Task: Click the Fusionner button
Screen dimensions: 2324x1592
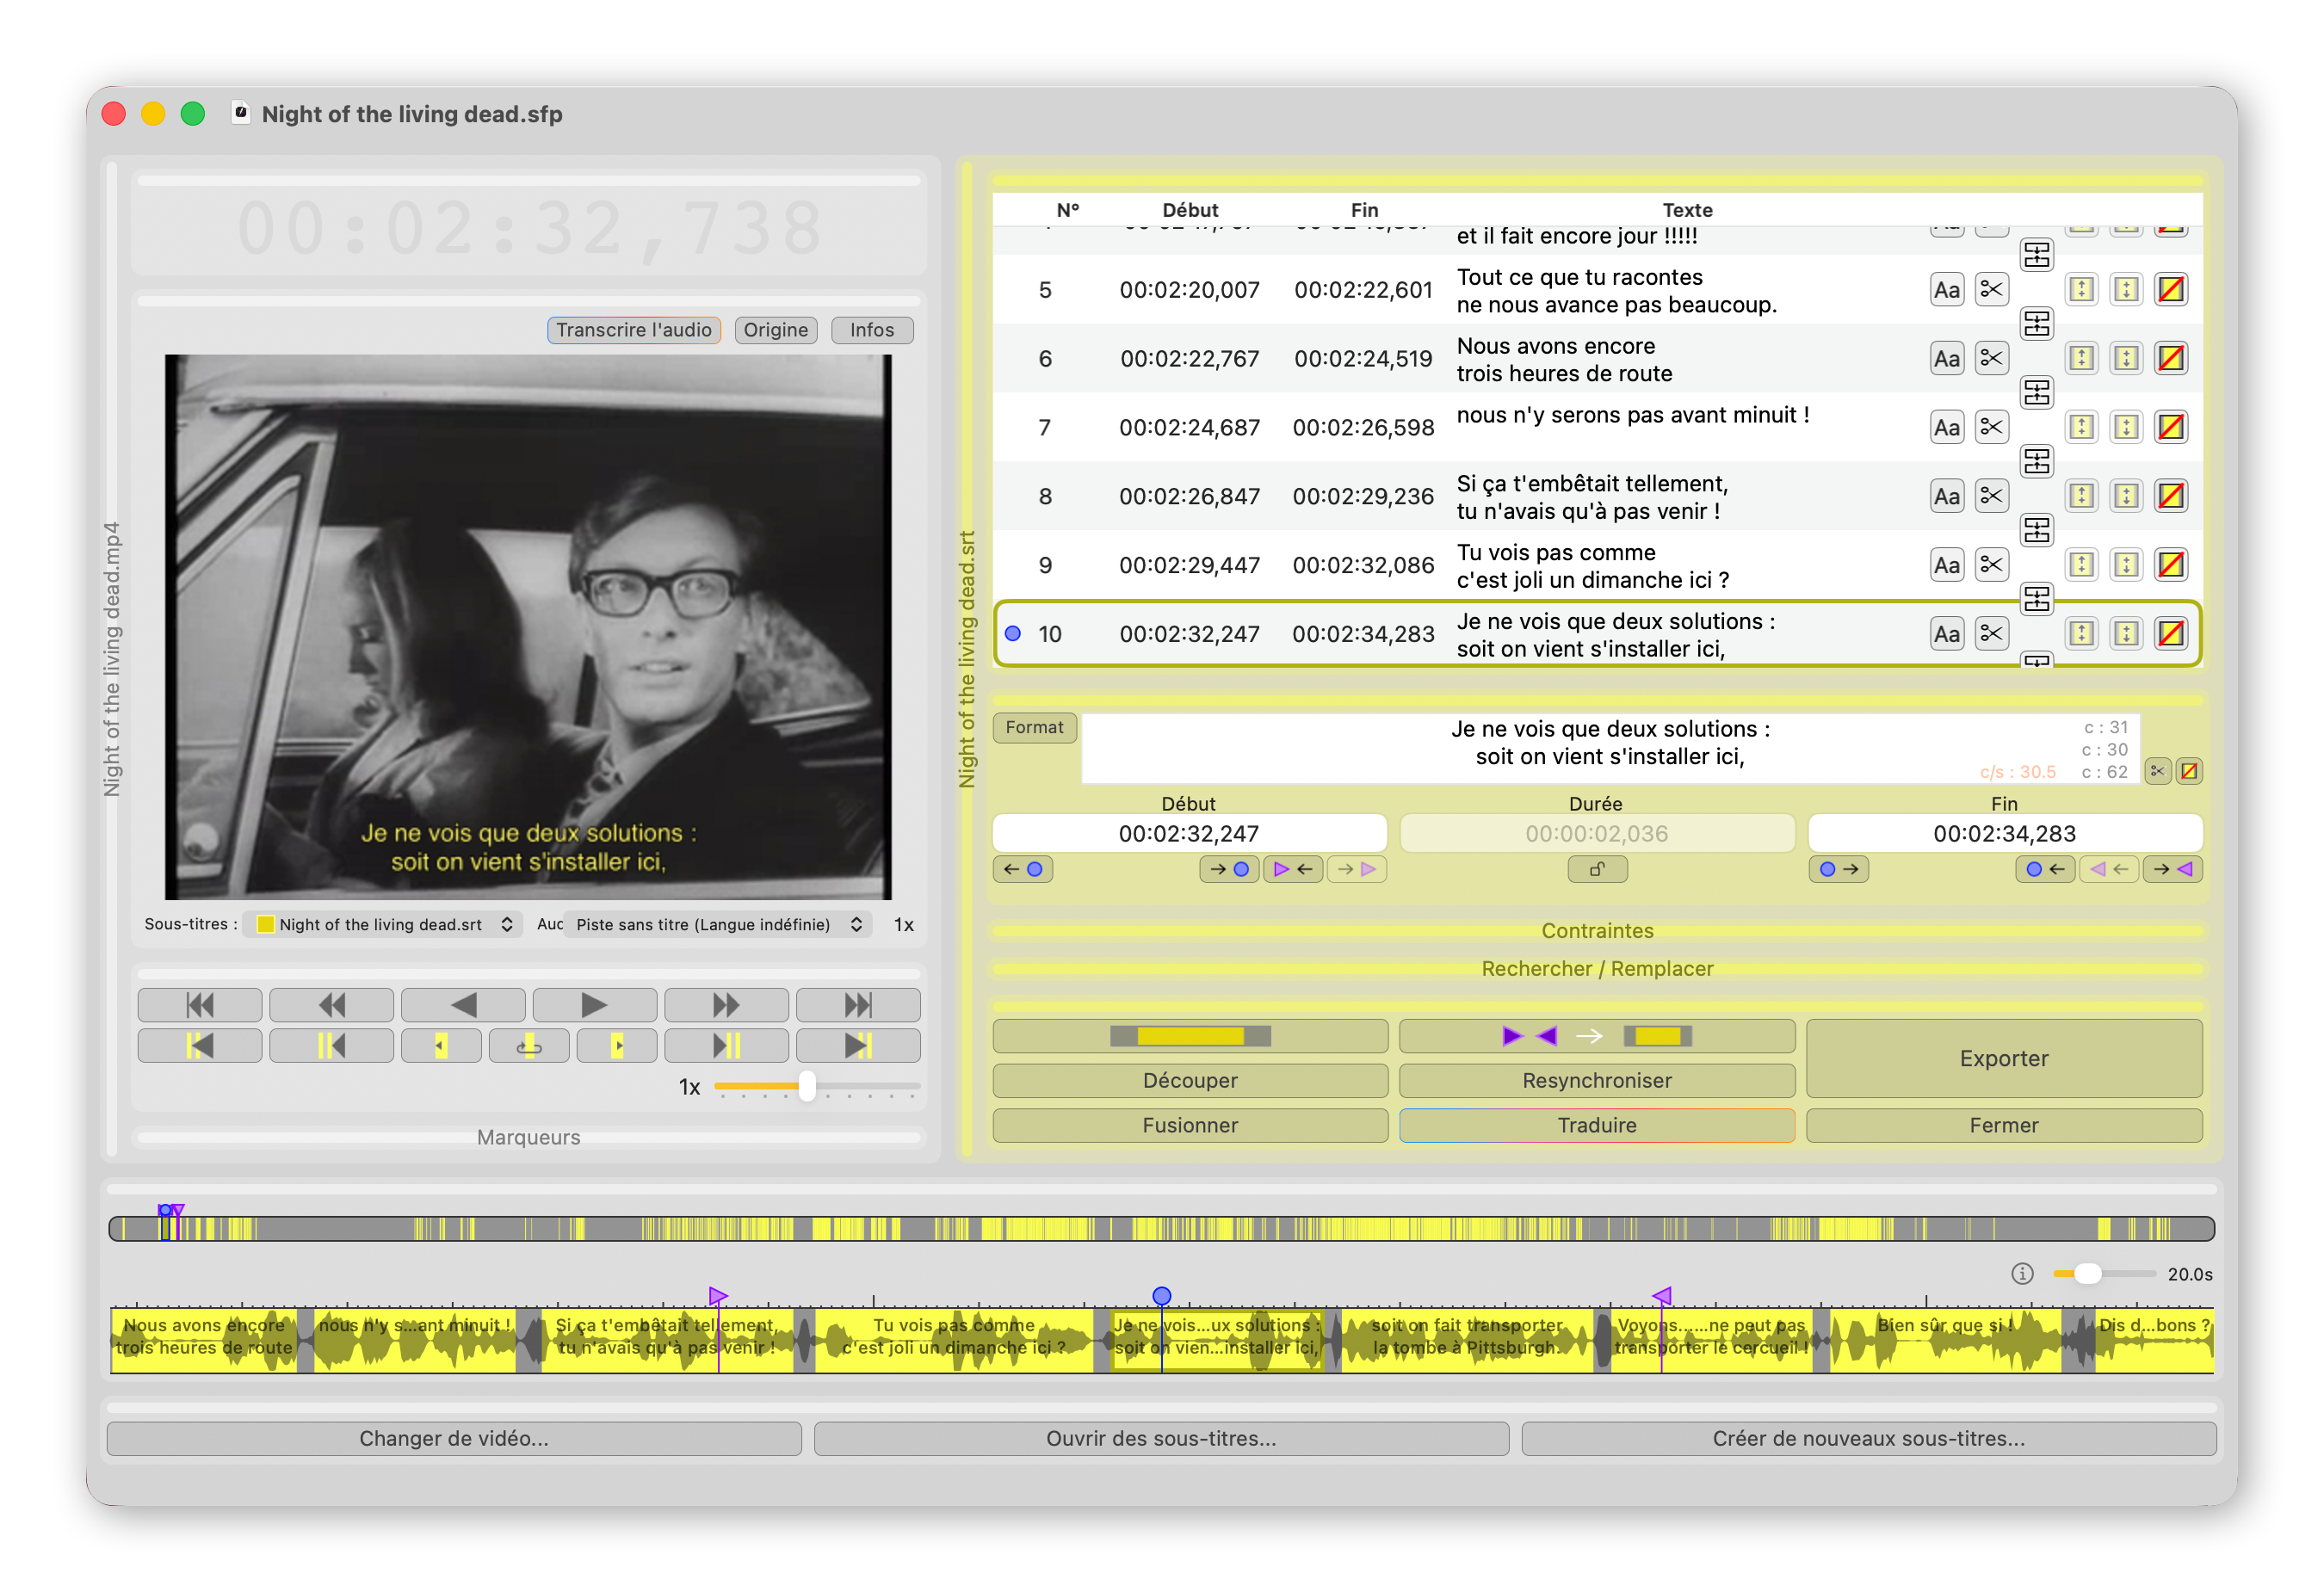Action: [1190, 1125]
